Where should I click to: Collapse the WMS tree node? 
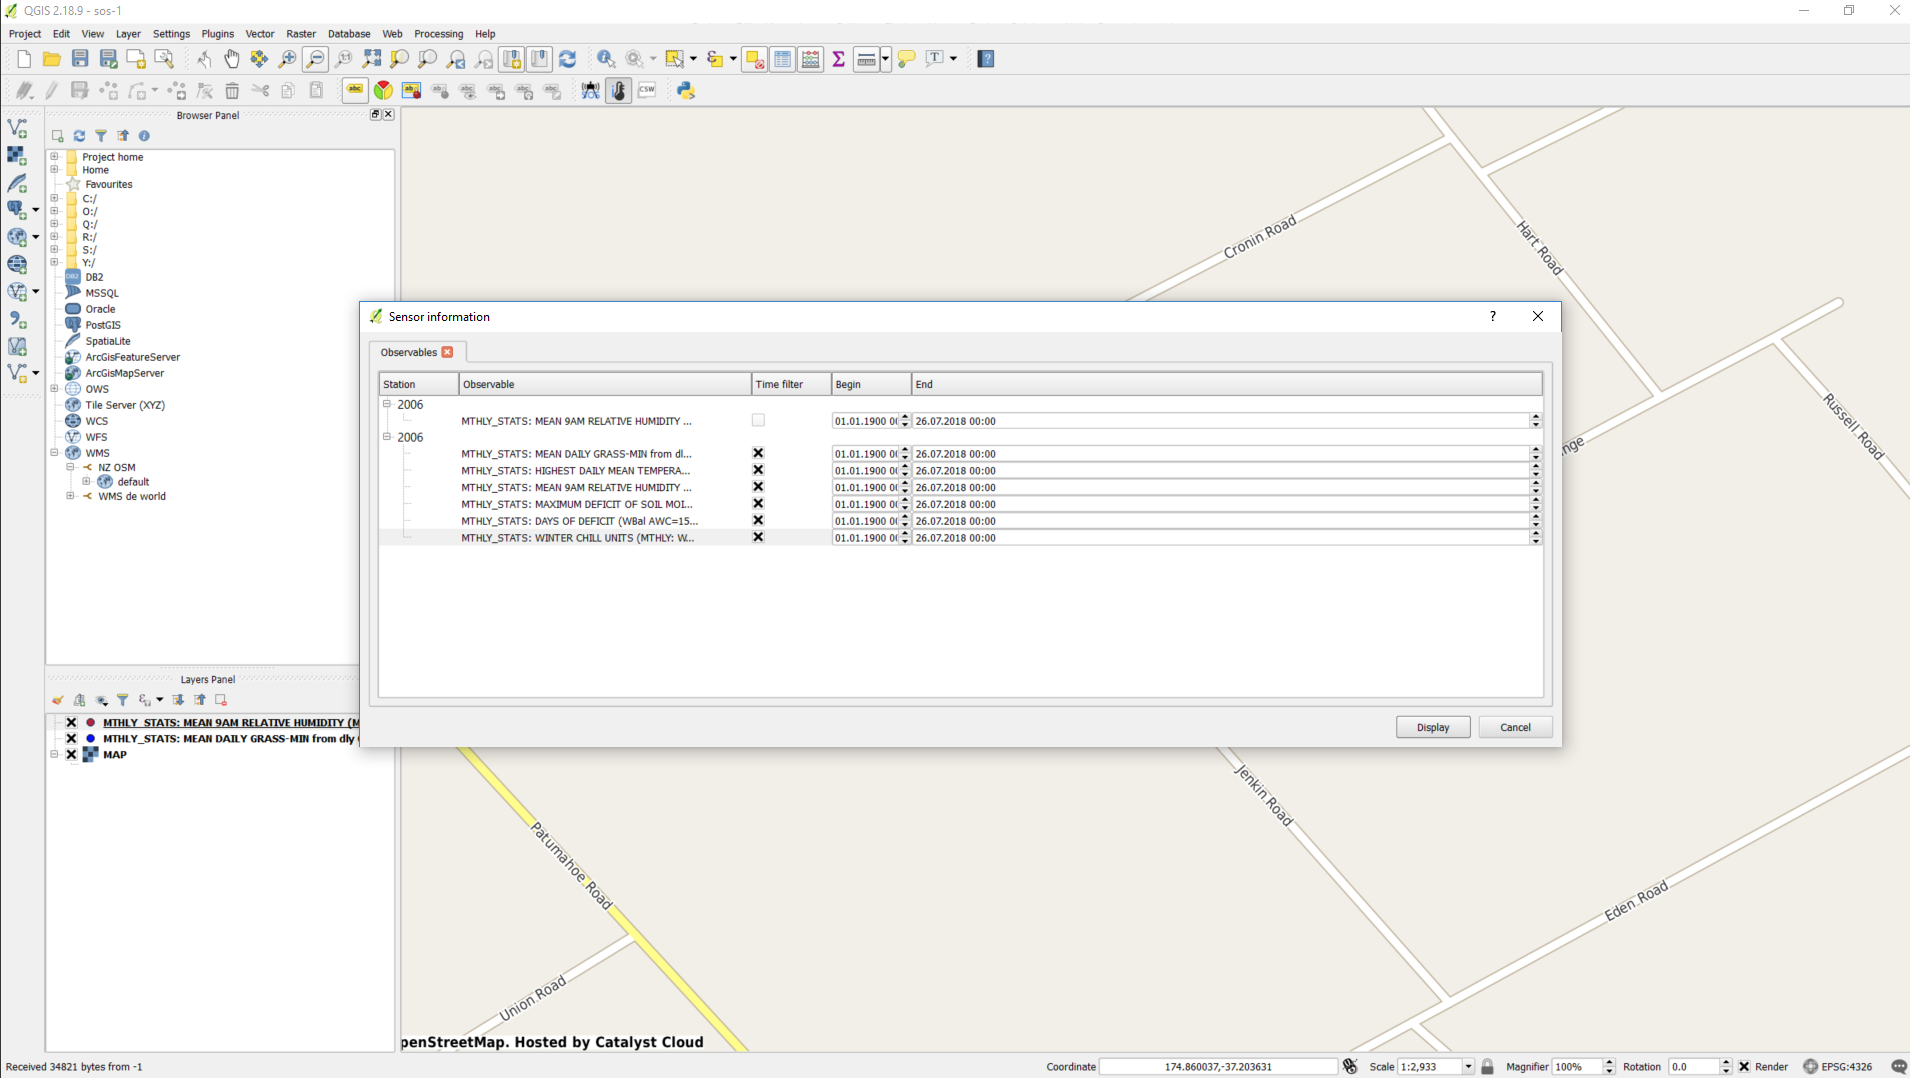pyautogui.click(x=55, y=453)
